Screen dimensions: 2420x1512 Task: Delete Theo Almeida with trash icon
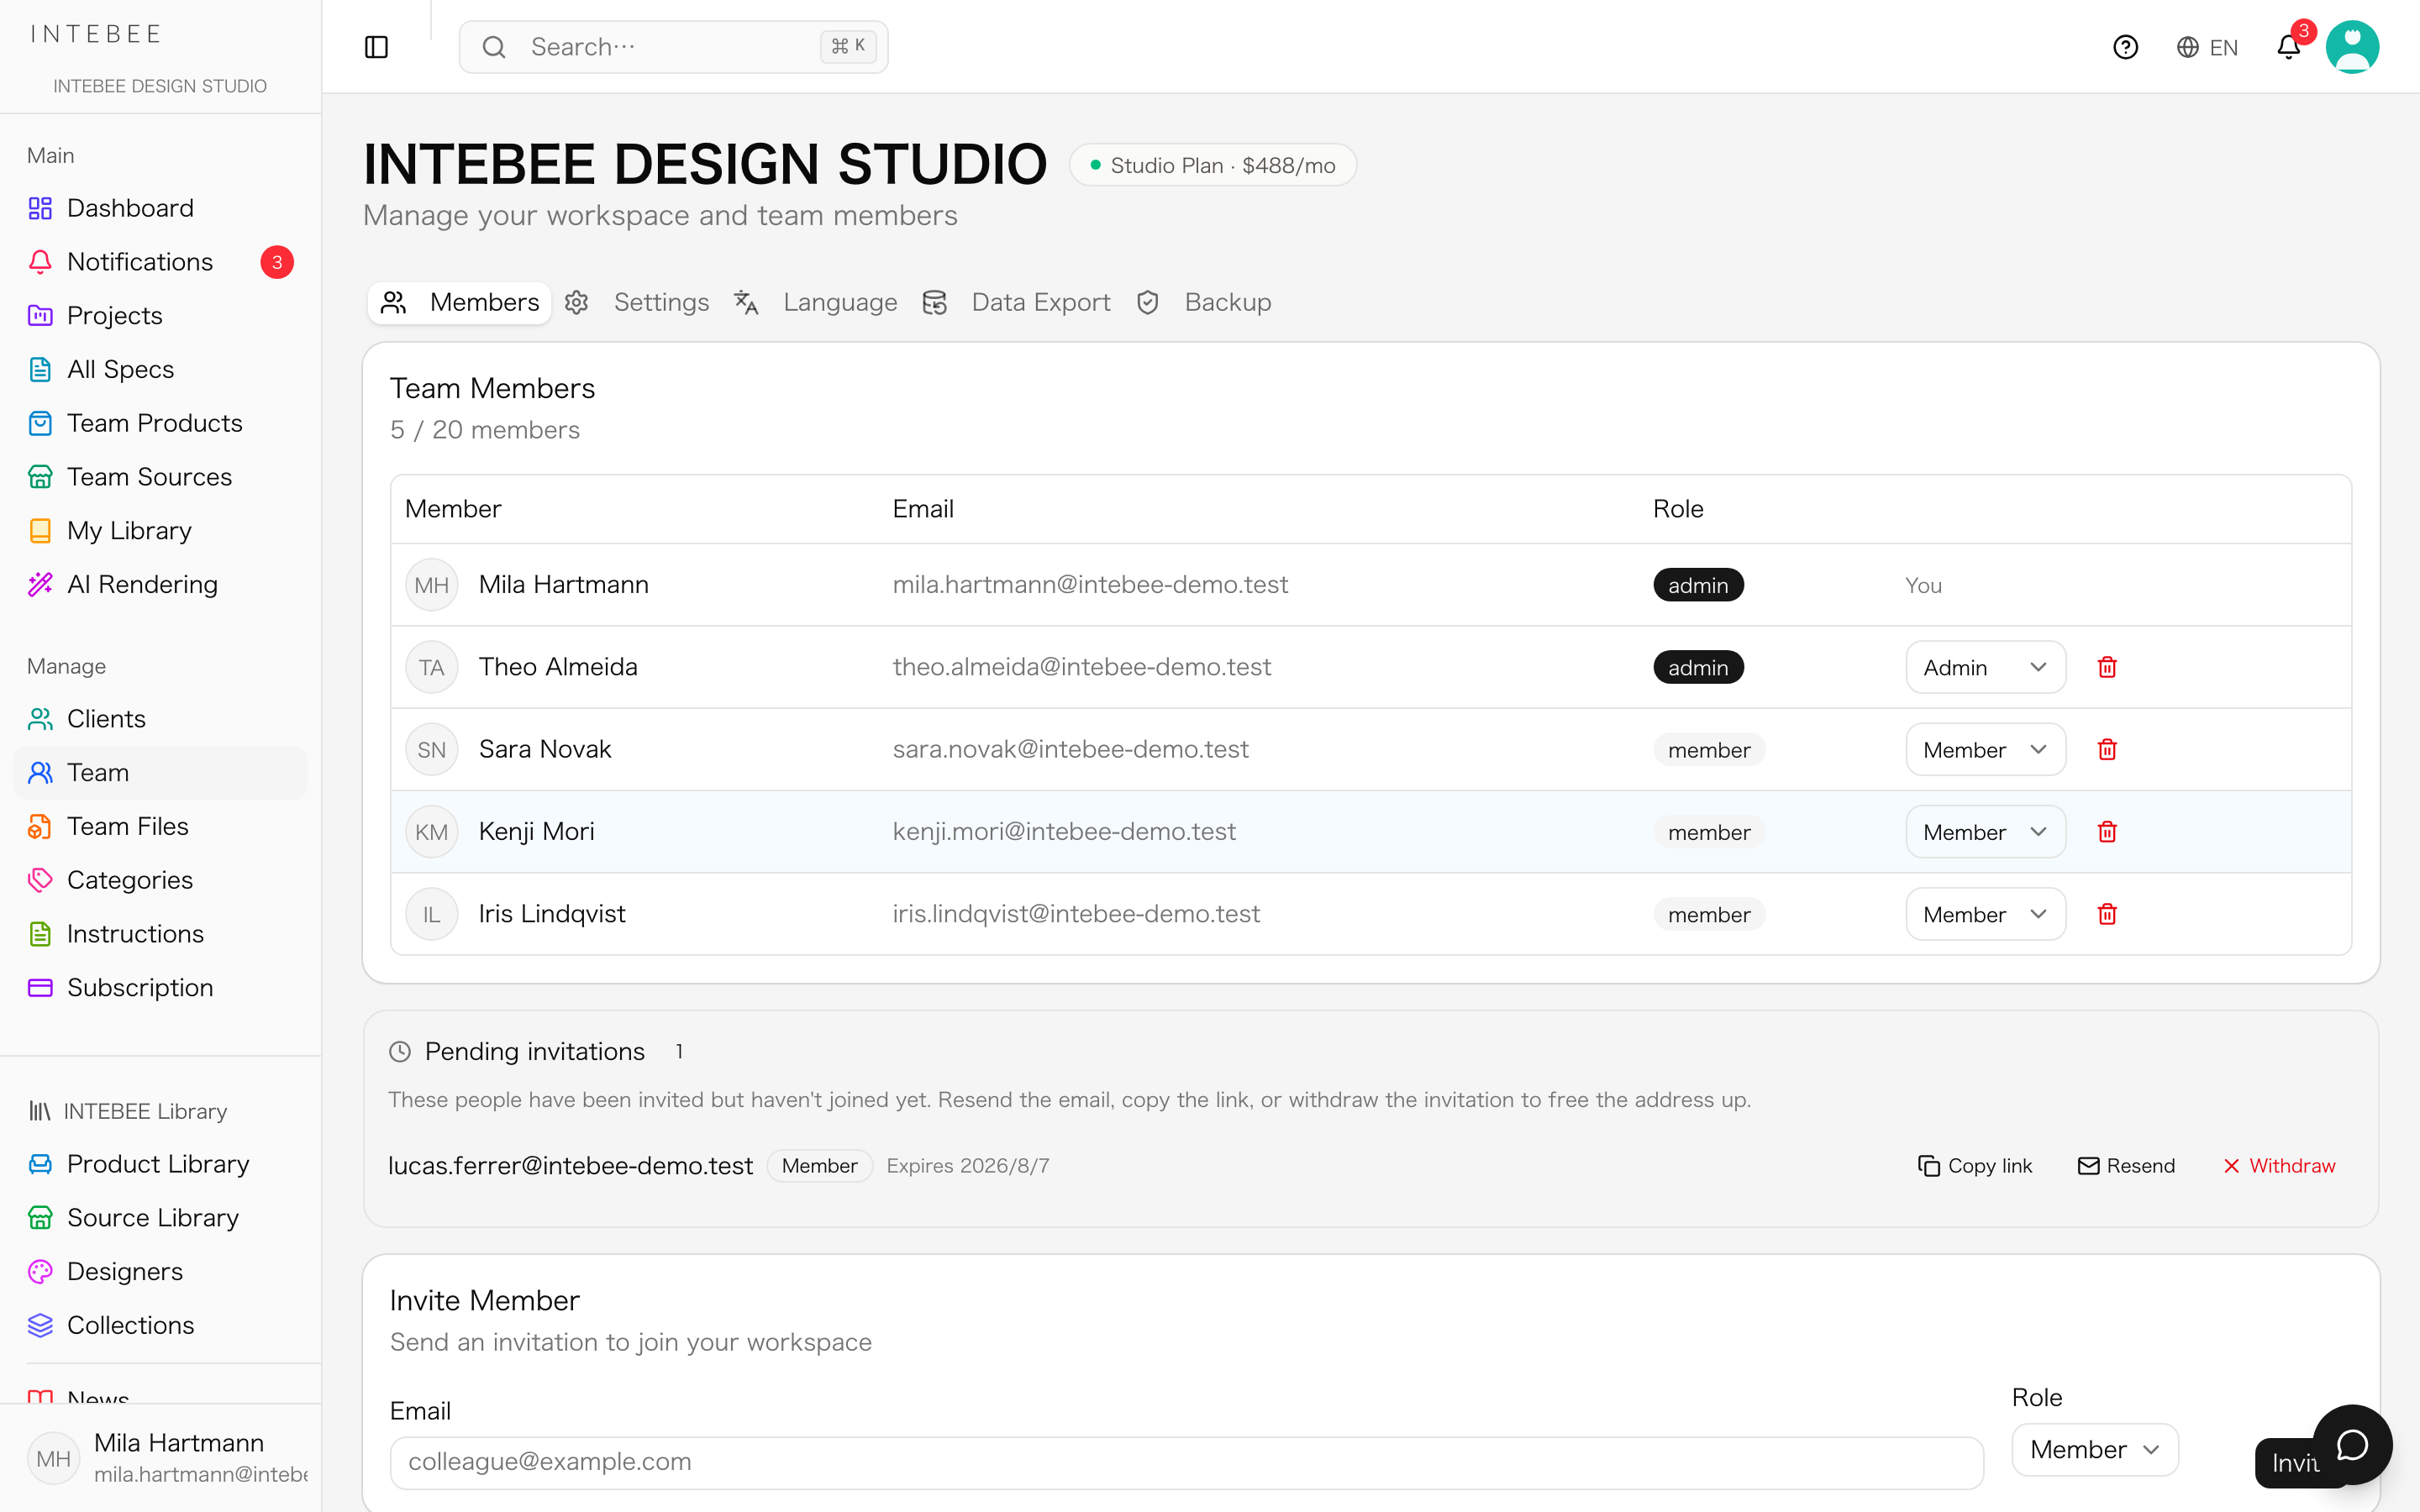[2107, 667]
